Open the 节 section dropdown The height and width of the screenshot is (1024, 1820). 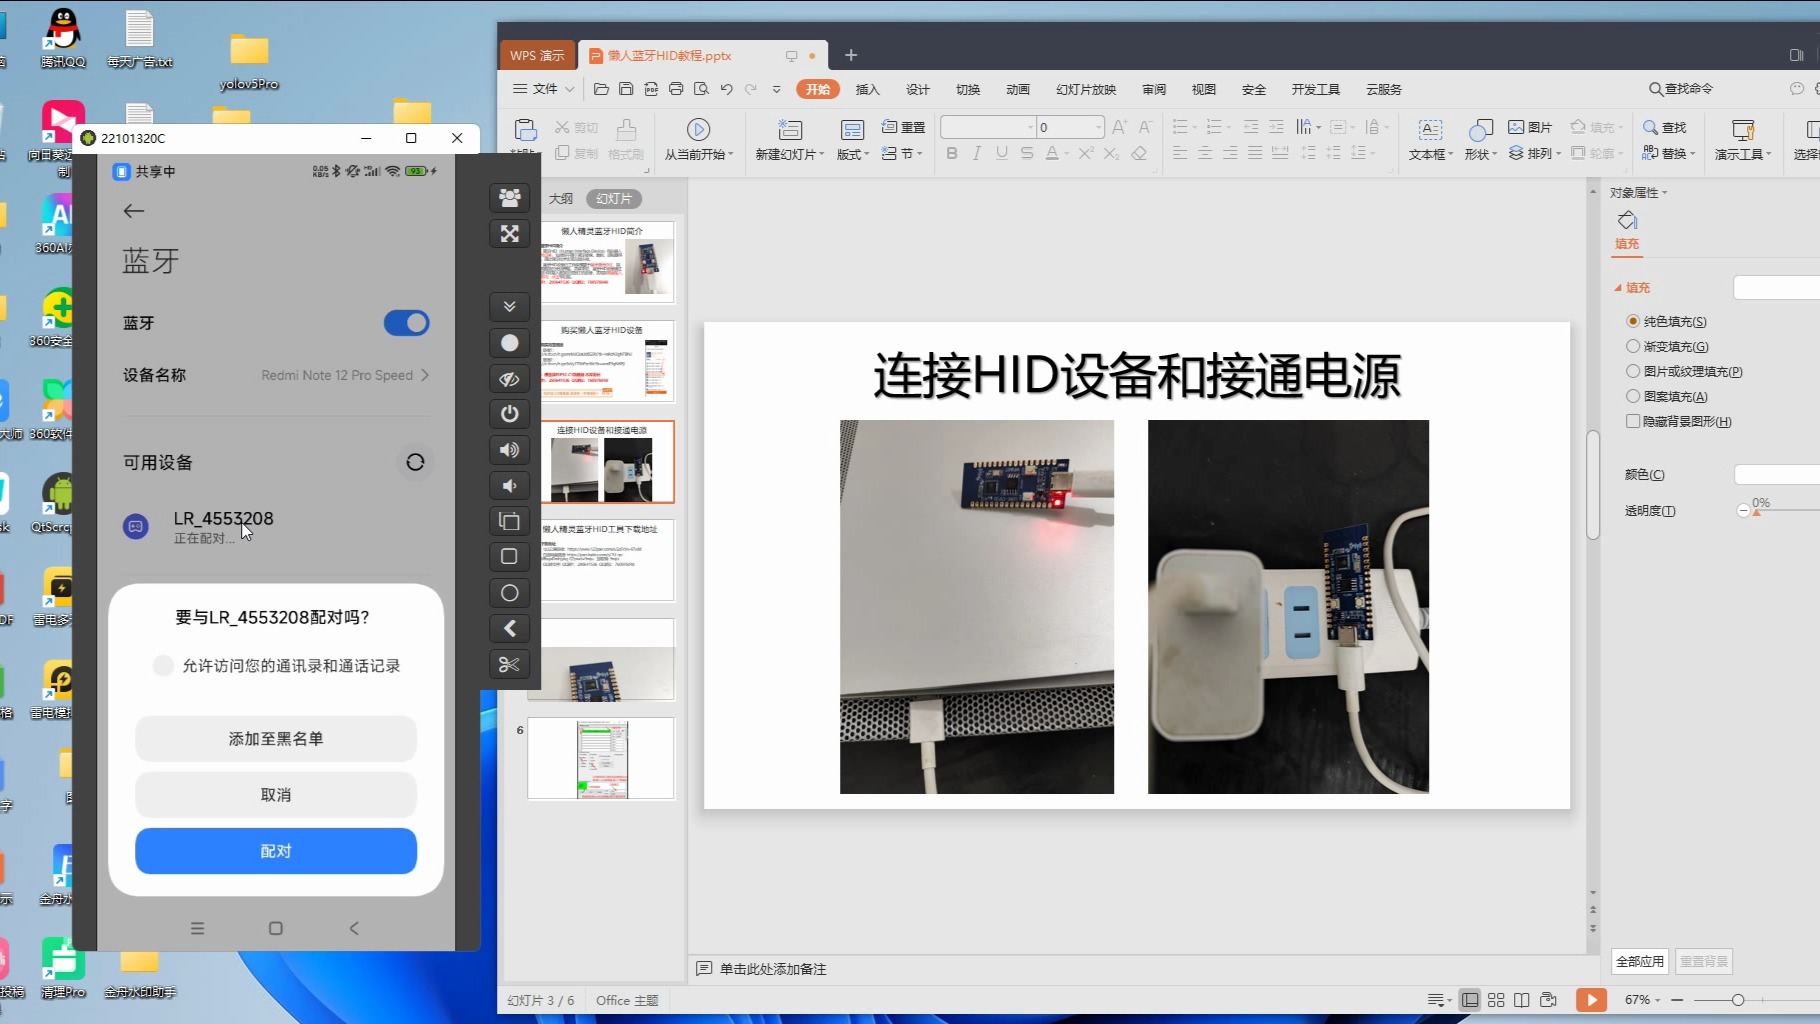[902, 153]
